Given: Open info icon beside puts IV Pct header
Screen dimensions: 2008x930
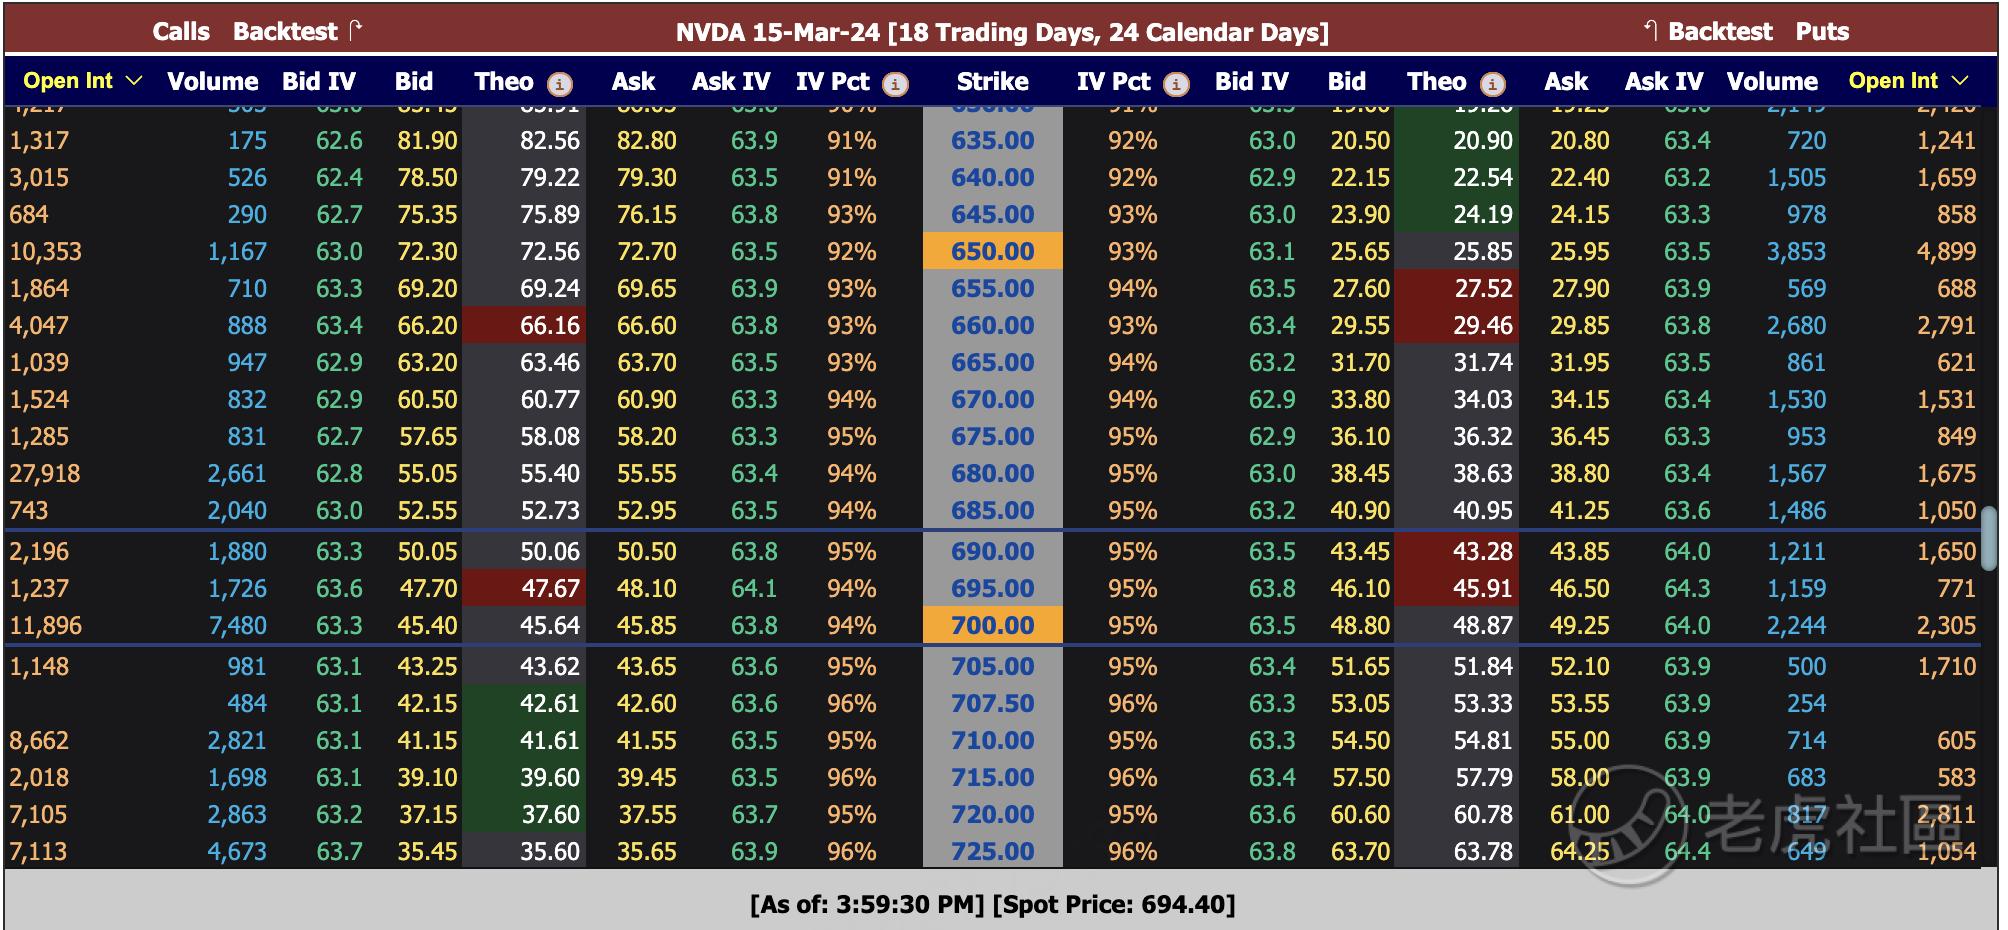Looking at the screenshot, I should [x=1176, y=84].
